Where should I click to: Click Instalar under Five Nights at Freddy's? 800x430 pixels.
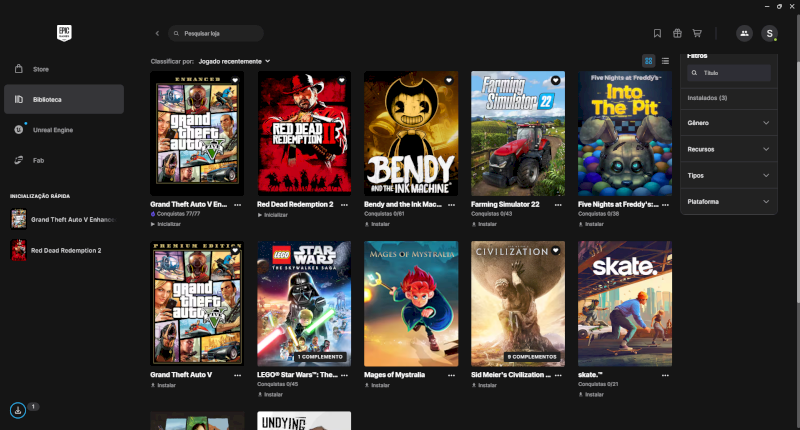591,224
